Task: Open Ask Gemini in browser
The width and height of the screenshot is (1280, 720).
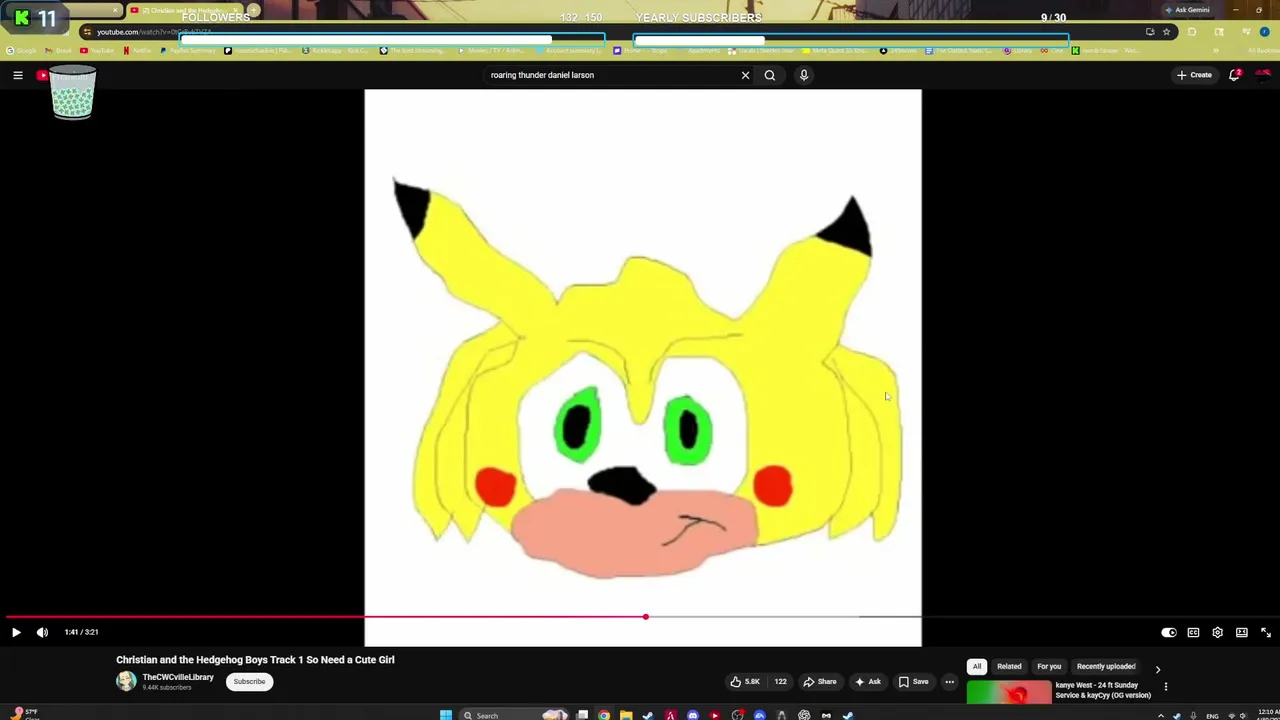Action: click(1187, 10)
